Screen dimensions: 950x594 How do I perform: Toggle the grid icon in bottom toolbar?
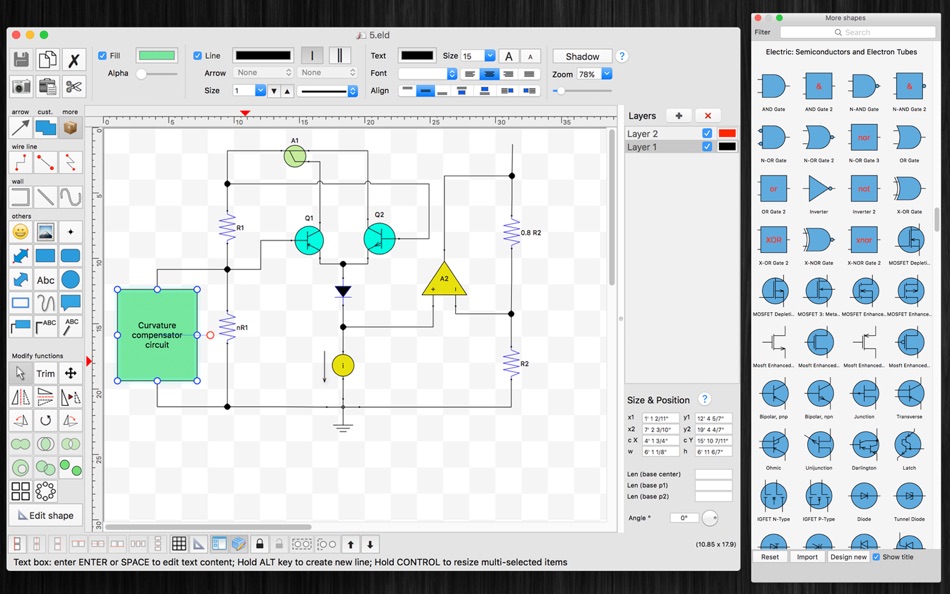click(179, 544)
